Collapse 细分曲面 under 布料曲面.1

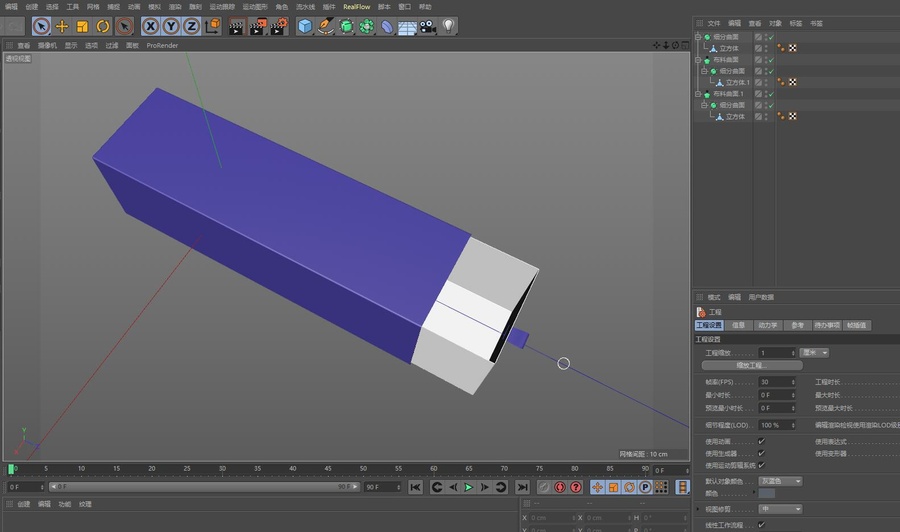[705, 105]
